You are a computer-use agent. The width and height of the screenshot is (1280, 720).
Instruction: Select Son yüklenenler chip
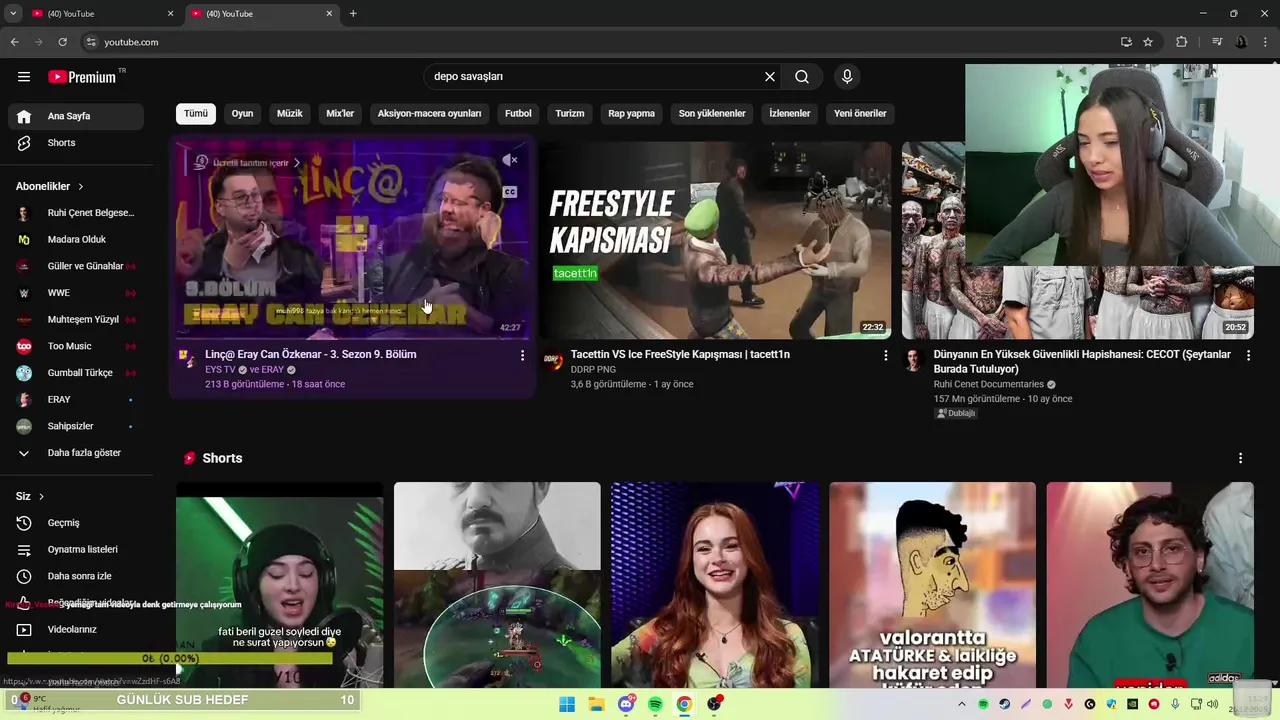(x=712, y=114)
